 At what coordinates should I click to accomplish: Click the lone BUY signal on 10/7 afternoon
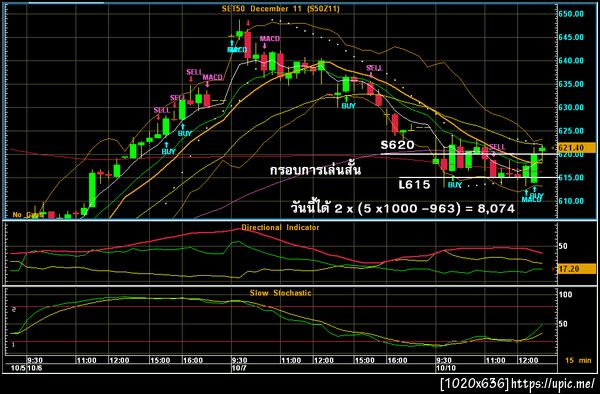pyautogui.click(x=348, y=106)
